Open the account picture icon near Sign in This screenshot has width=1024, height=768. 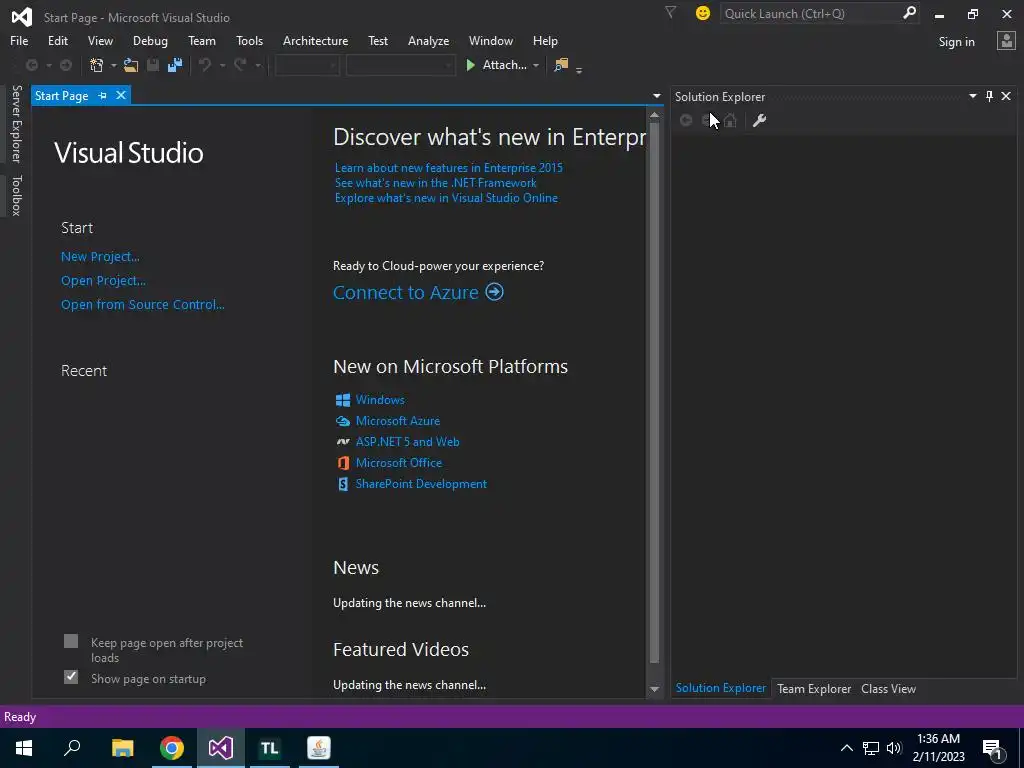(1006, 41)
